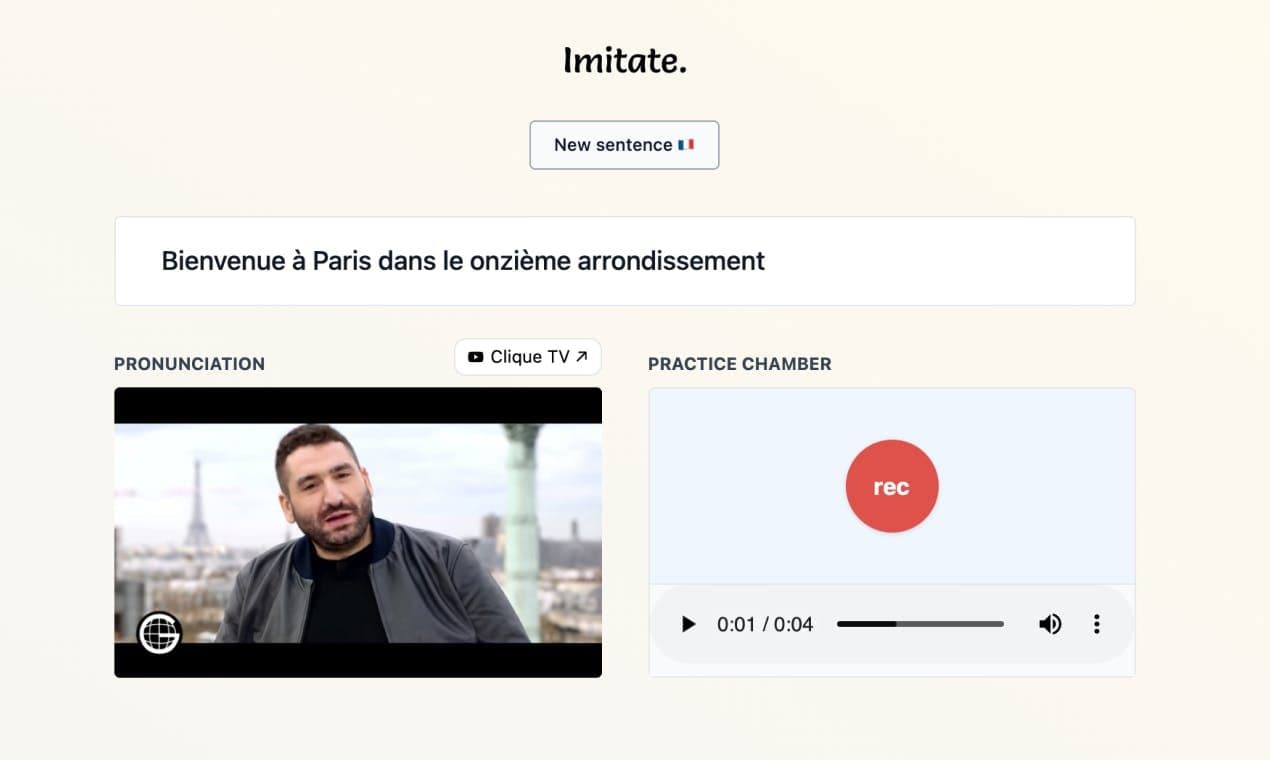Open the audio player three-dot options menu
This screenshot has height=760, width=1270.
coord(1097,624)
